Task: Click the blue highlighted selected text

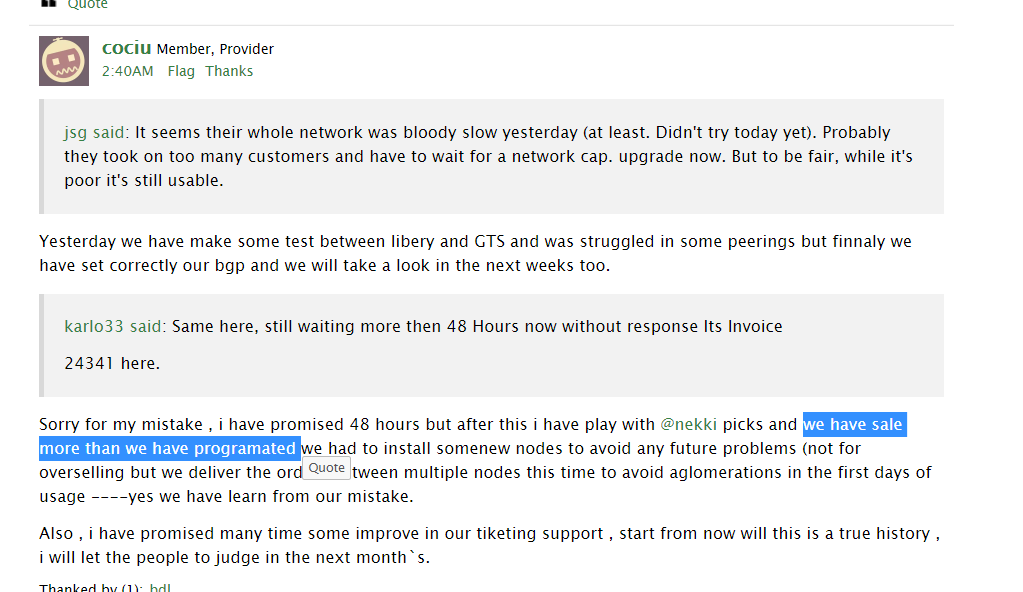Action: [x=170, y=448]
